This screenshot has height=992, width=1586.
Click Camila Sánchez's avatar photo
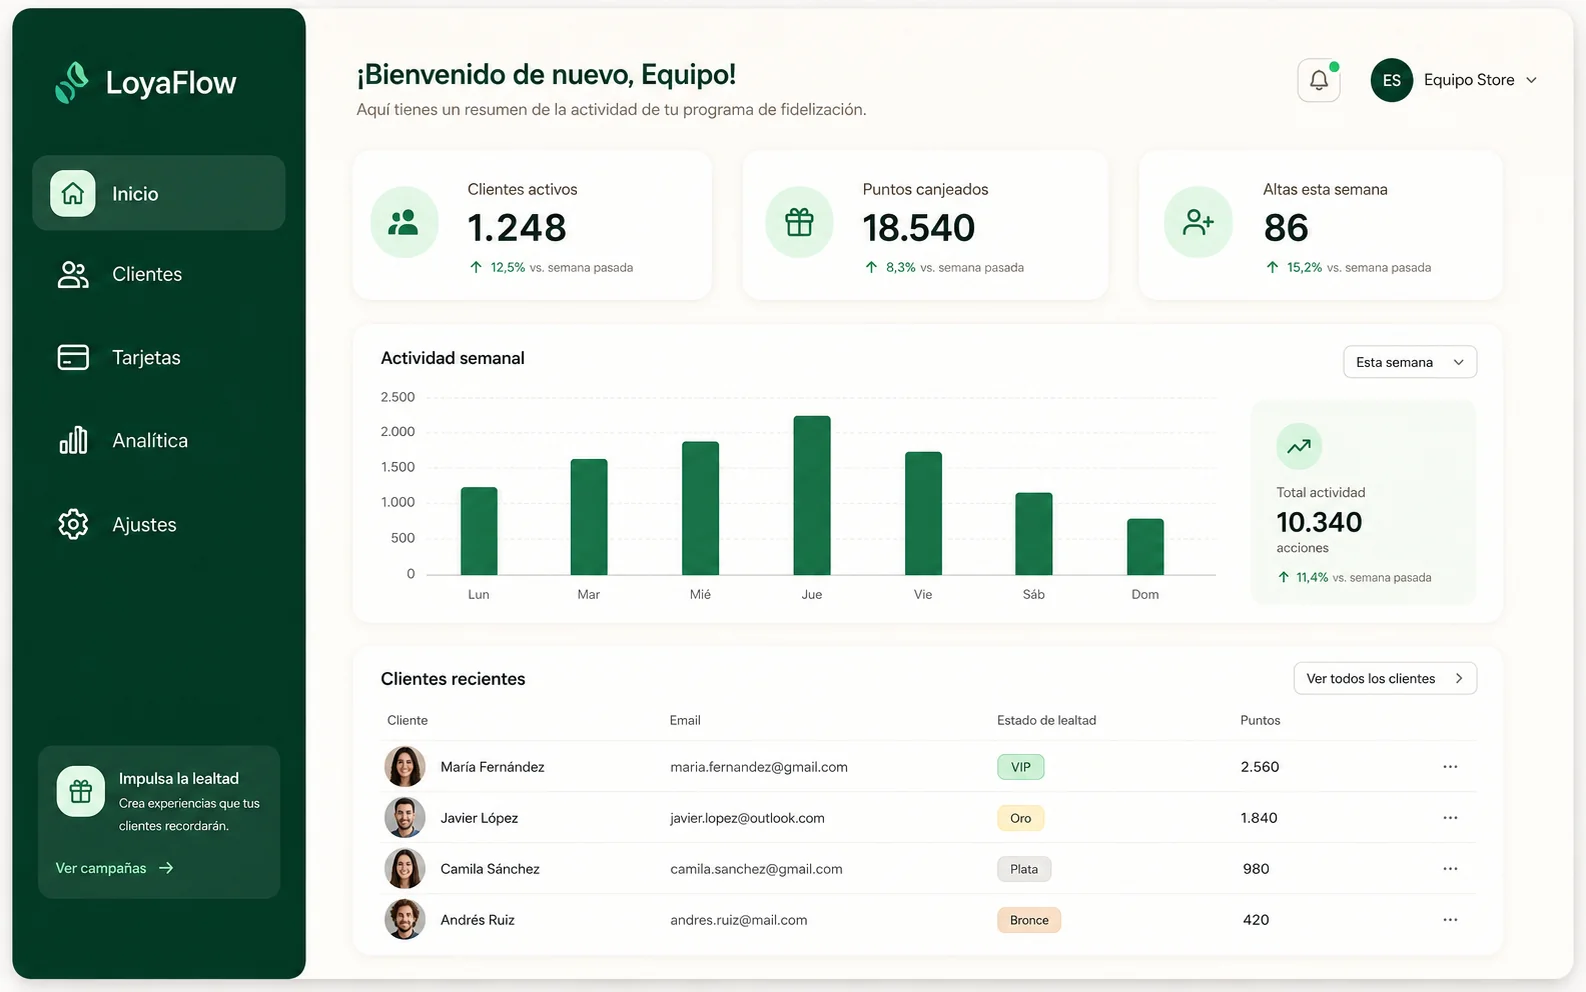click(405, 869)
